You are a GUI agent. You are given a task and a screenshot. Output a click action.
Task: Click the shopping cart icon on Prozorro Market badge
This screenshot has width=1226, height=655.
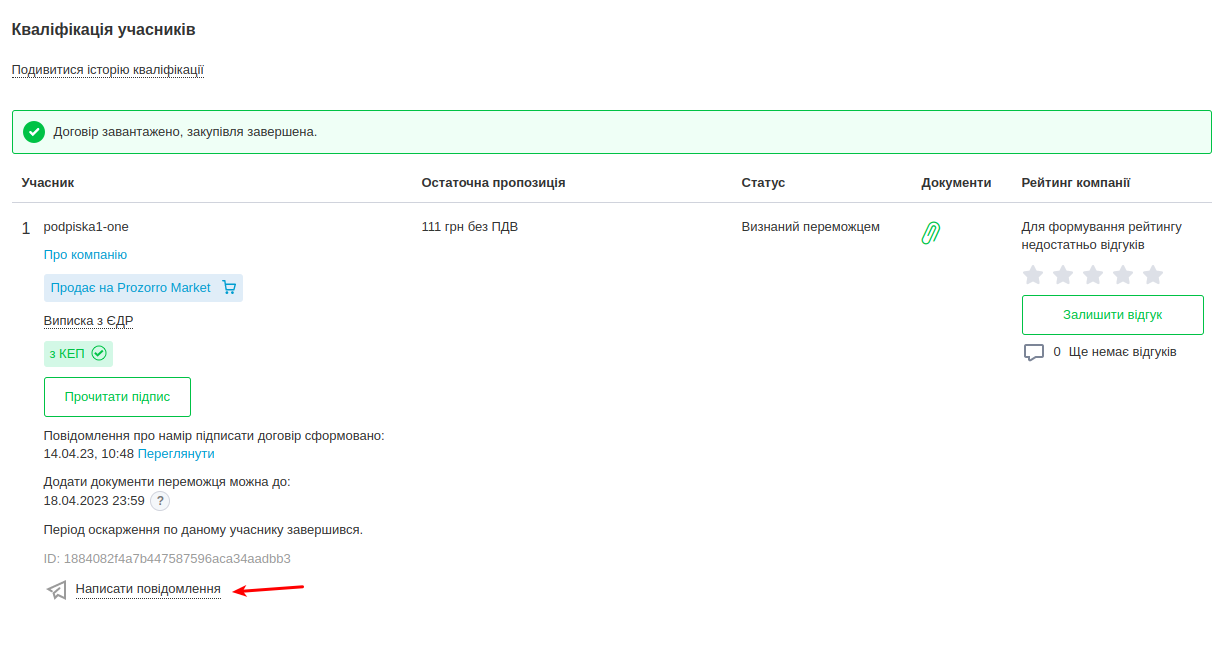click(229, 288)
